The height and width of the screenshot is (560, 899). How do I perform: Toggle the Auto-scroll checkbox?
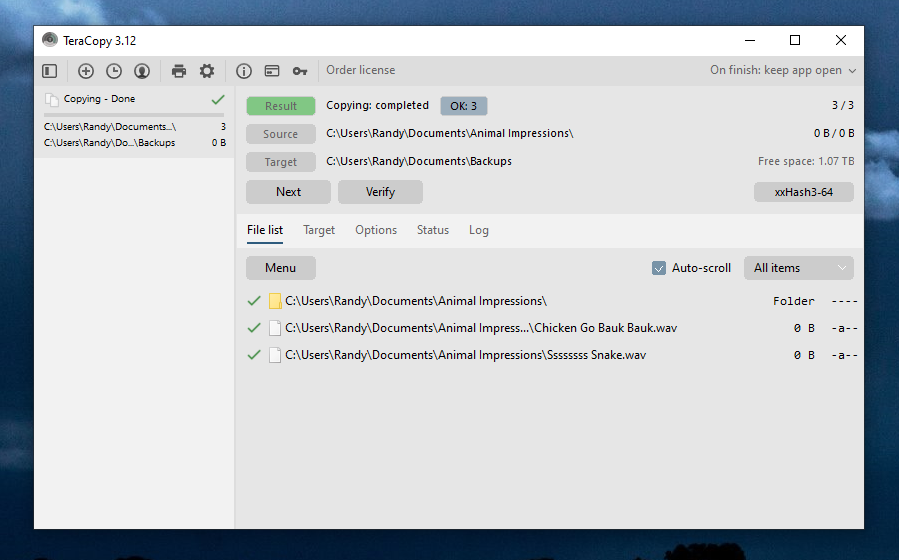[x=659, y=268]
